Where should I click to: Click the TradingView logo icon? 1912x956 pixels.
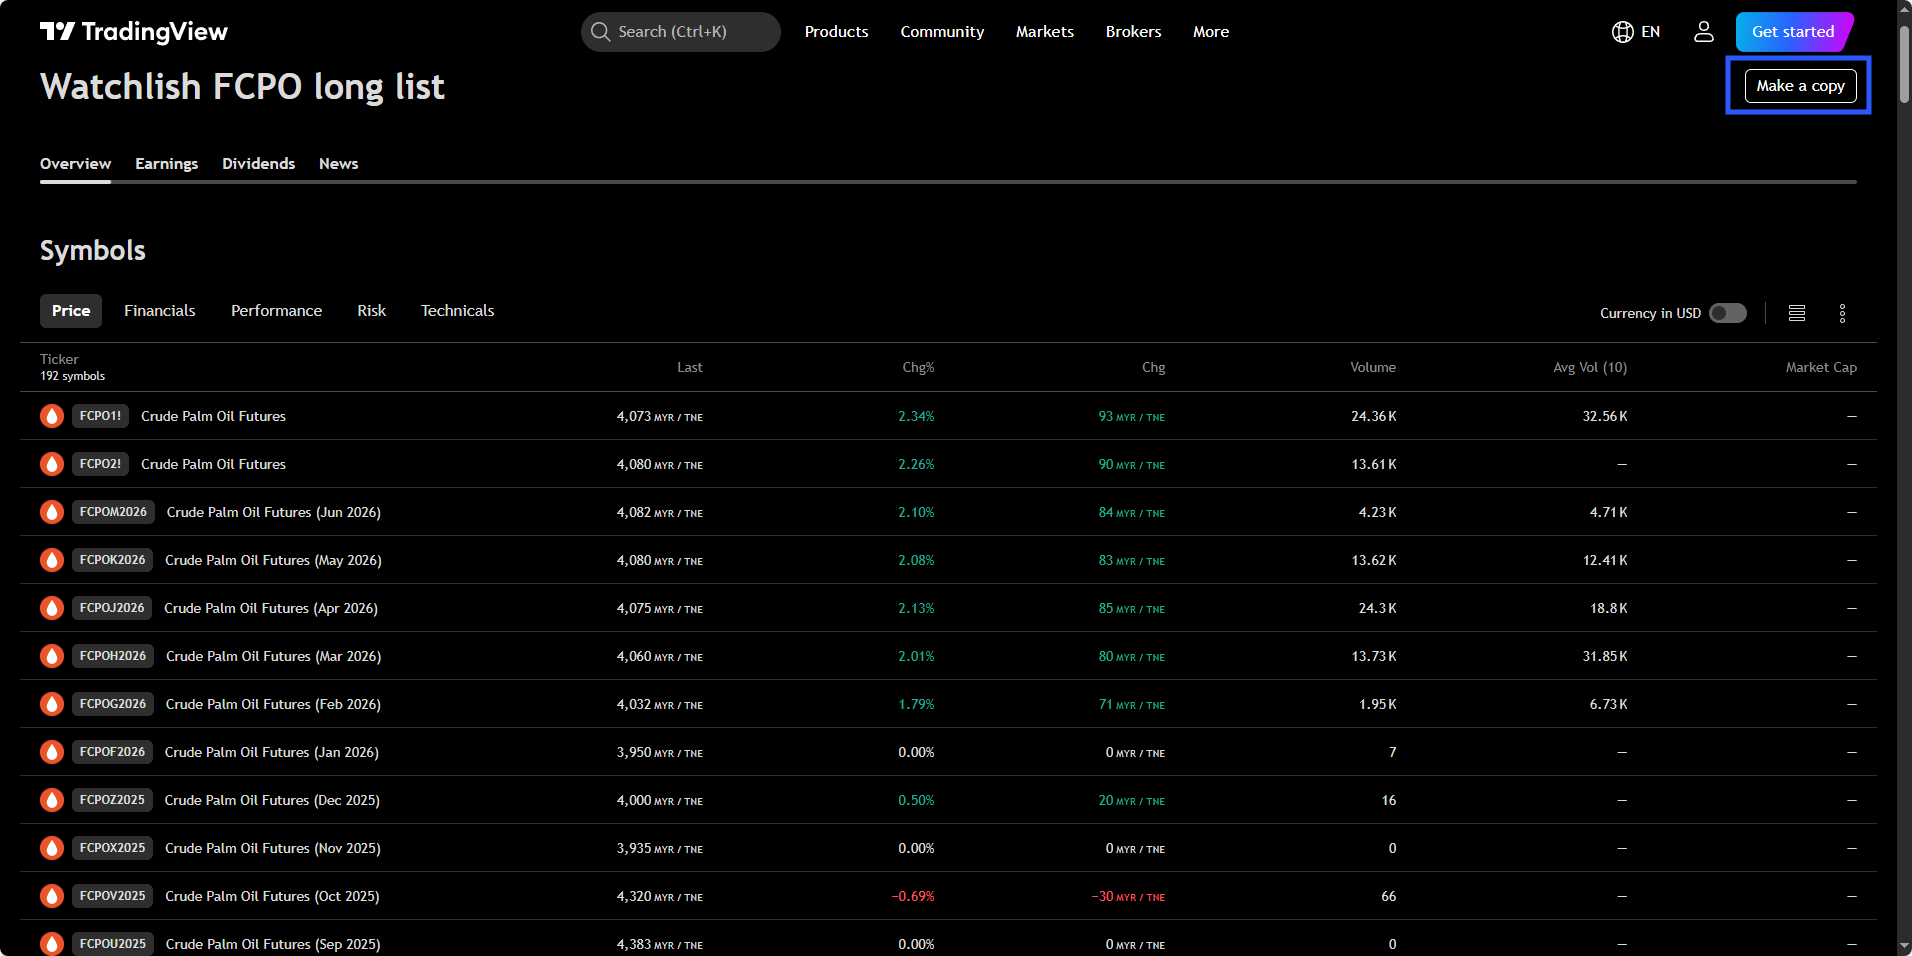click(x=57, y=32)
